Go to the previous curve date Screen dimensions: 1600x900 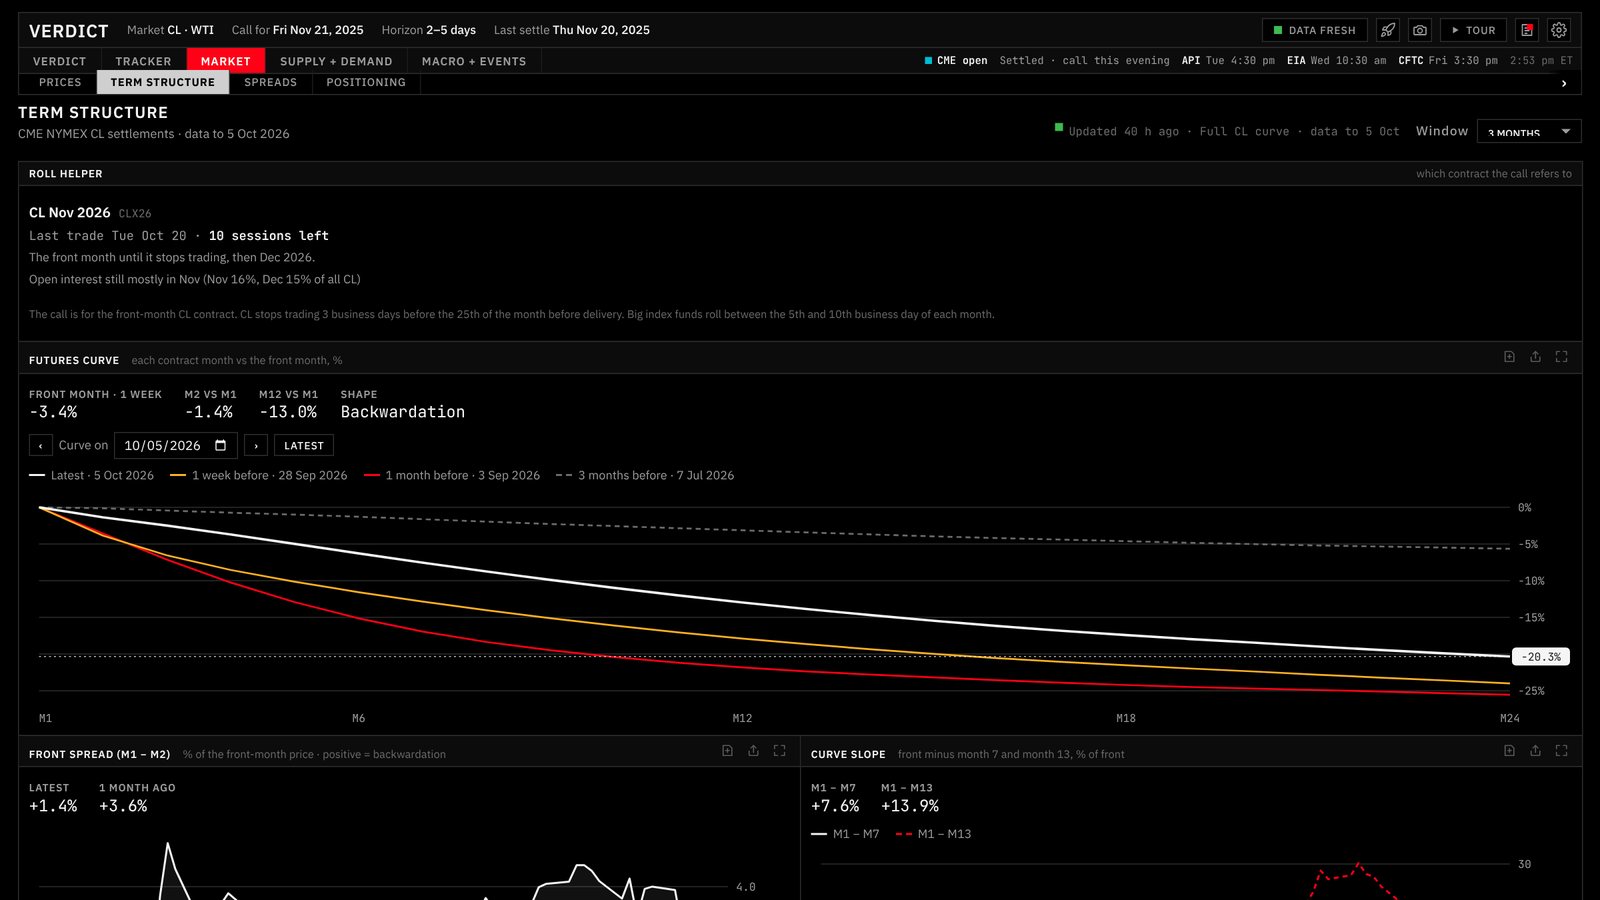40,445
